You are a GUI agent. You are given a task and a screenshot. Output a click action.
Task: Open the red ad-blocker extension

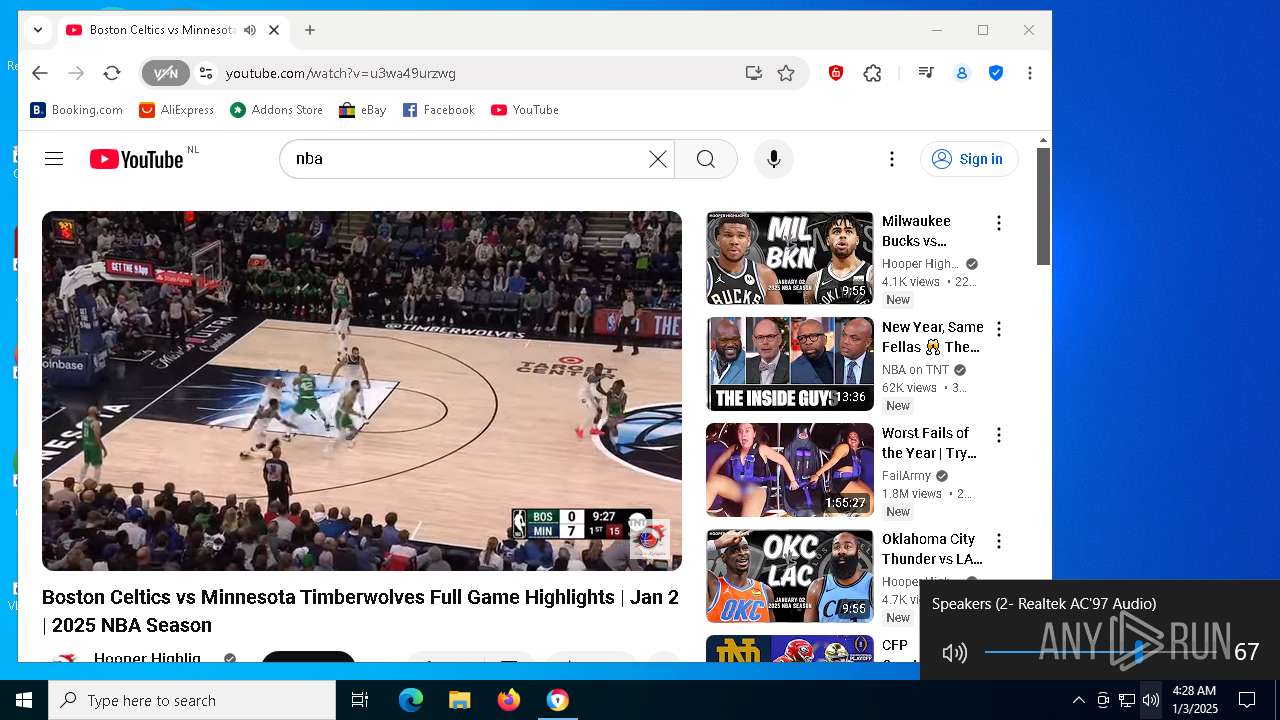tap(836, 73)
